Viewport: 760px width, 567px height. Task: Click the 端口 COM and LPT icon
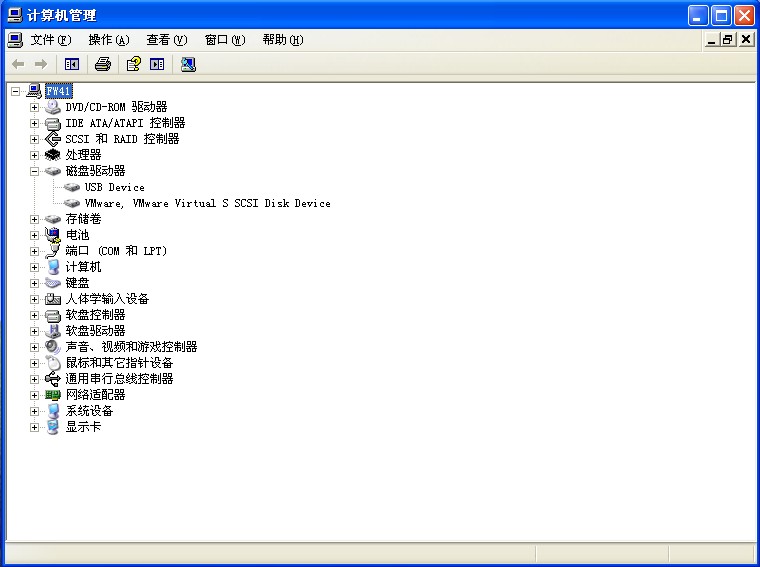pos(52,251)
